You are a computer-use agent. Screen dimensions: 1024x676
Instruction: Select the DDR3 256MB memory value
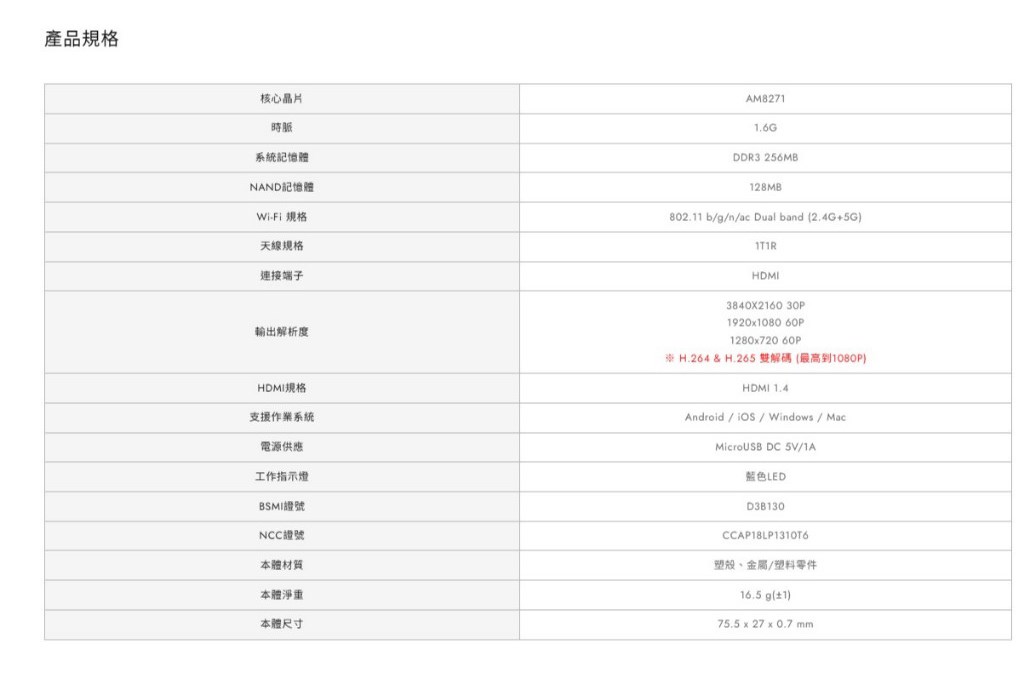765,158
